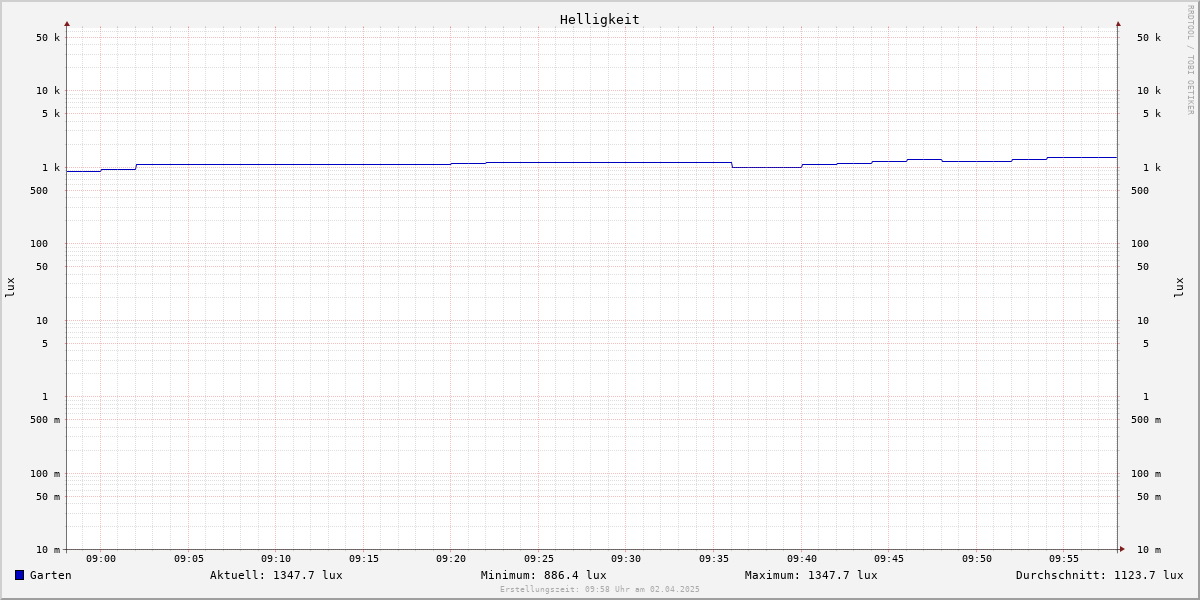Click the 500 m tick on left axis
Screen dimensions: 1200x600
45,420
